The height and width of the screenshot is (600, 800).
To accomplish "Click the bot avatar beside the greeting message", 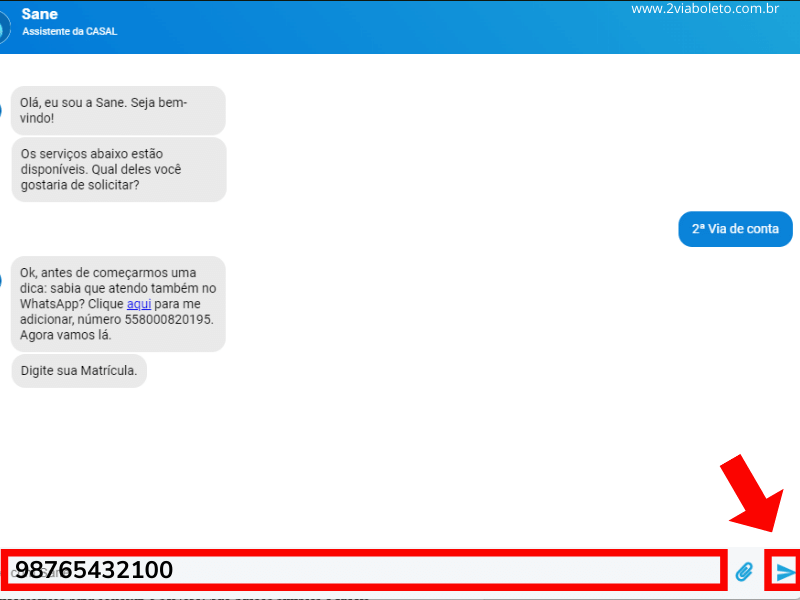I will (x=4, y=110).
